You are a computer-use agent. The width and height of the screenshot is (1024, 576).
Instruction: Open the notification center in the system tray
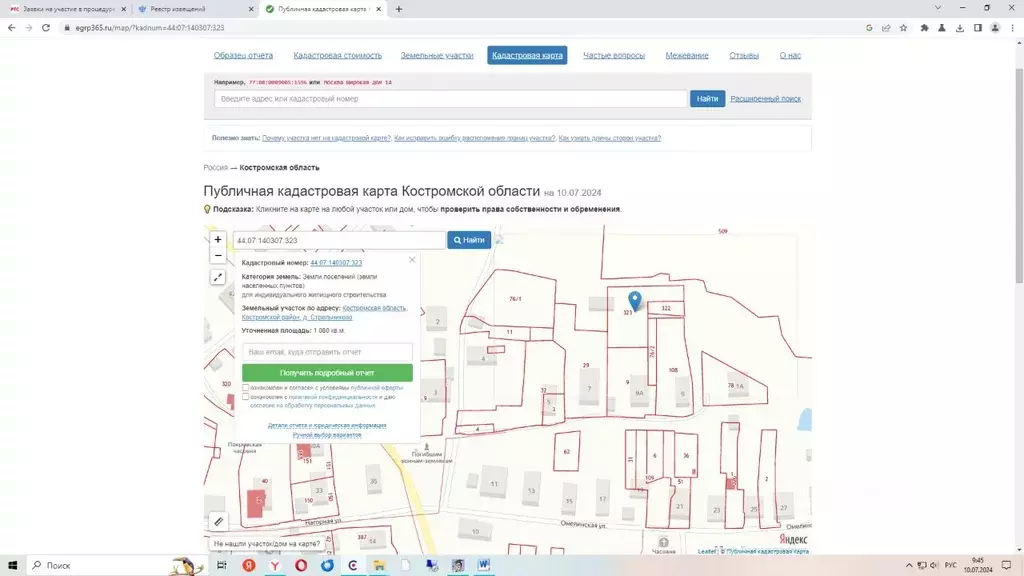click(1006, 565)
